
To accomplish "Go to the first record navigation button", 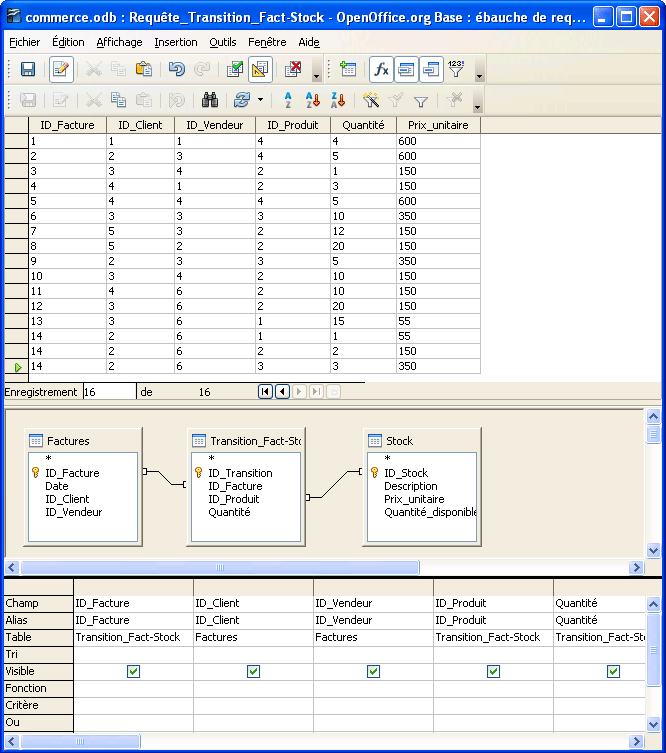I will point(265,392).
